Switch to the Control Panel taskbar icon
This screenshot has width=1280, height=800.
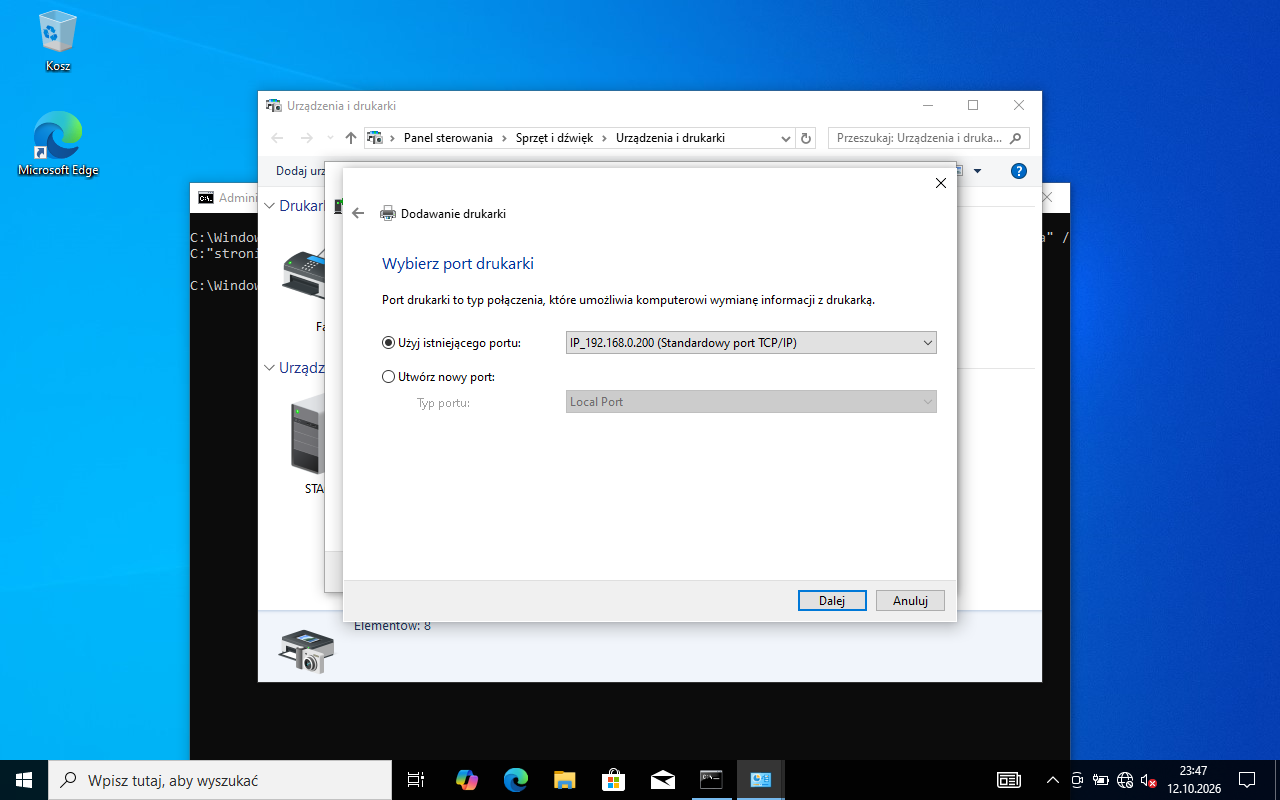(760, 780)
